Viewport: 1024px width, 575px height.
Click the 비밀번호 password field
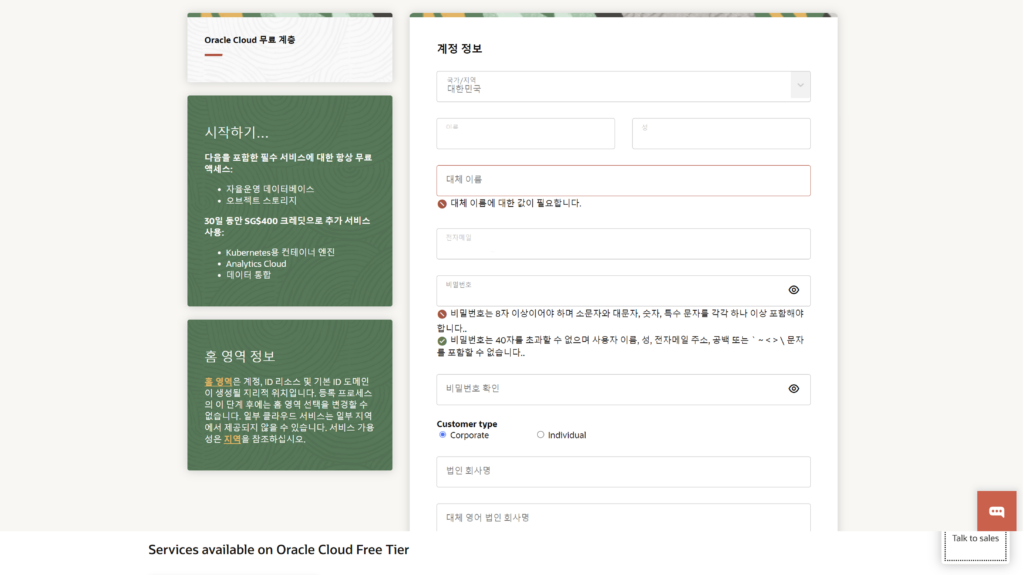tap(611, 291)
